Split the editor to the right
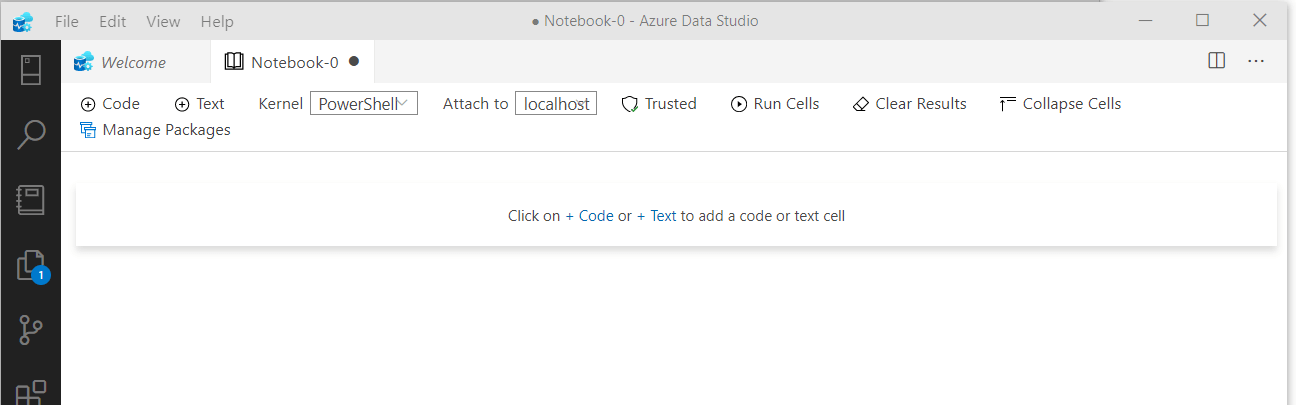Image resolution: width=1296 pixels, height=405 pixels. pos(1217,61)
